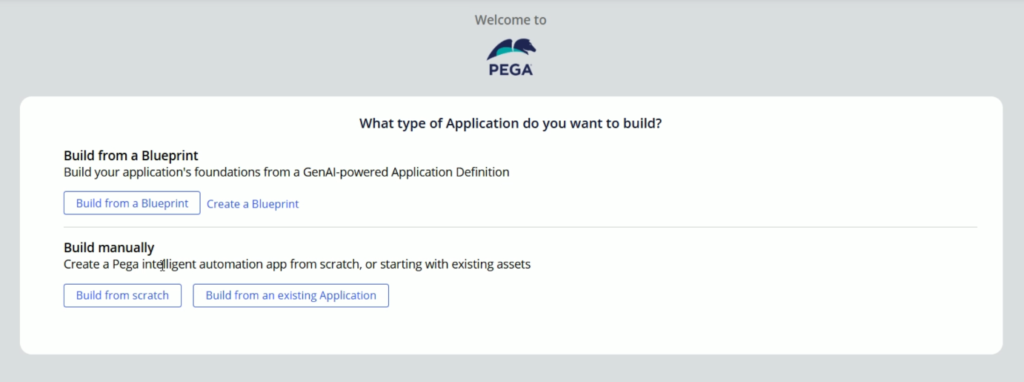This screenshot has height=382, width=1024.
Task: Click the 'Welcome to' text at top
Action: (511, 20)
